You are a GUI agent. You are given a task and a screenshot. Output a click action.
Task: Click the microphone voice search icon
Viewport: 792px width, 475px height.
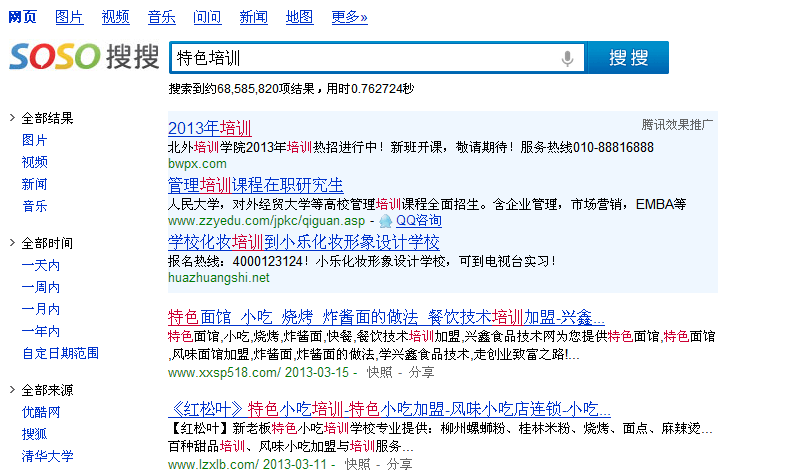[567, 58]
